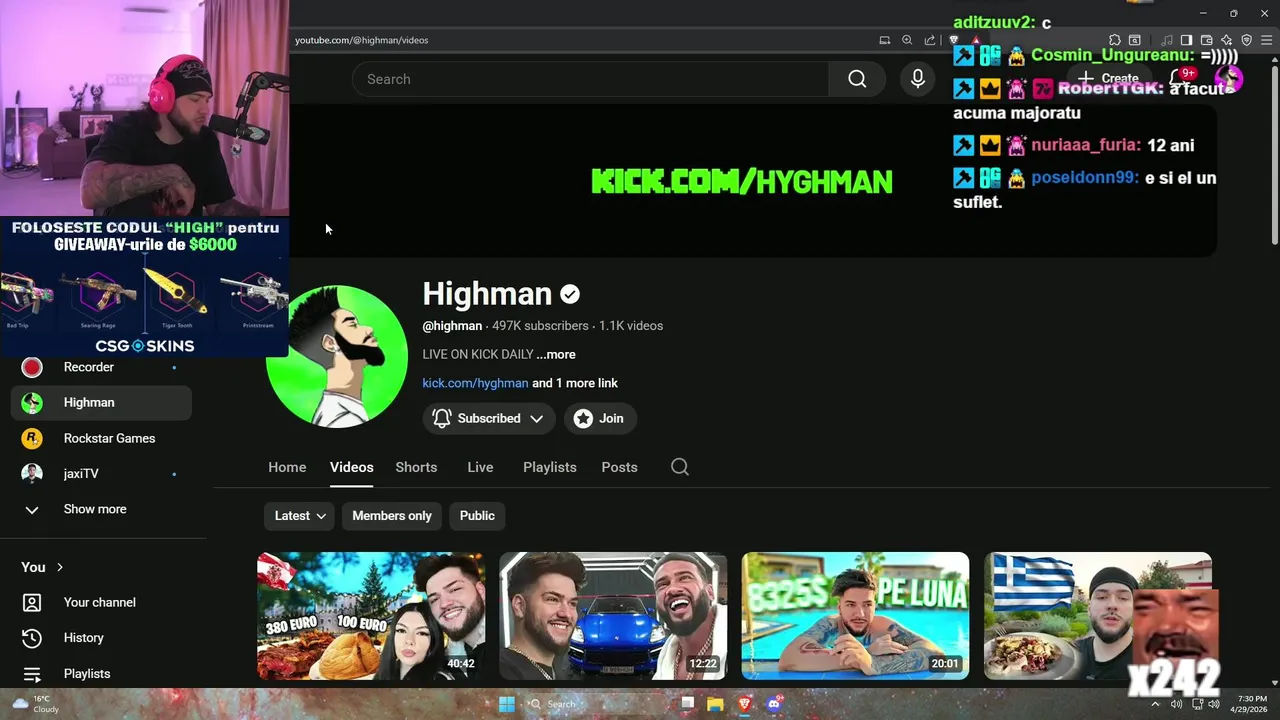Click the share page icon in address bar
The height and width of the screenshot is (720, 1280).
pos(930,40)
